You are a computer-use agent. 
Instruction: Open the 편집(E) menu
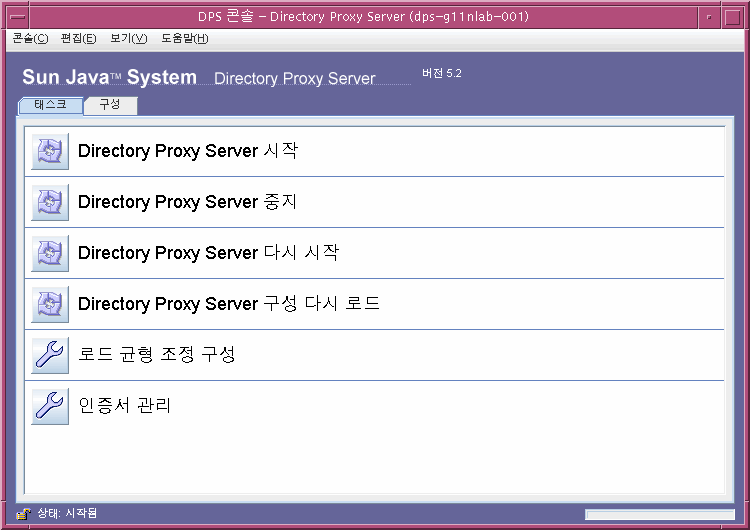(78, 39)
